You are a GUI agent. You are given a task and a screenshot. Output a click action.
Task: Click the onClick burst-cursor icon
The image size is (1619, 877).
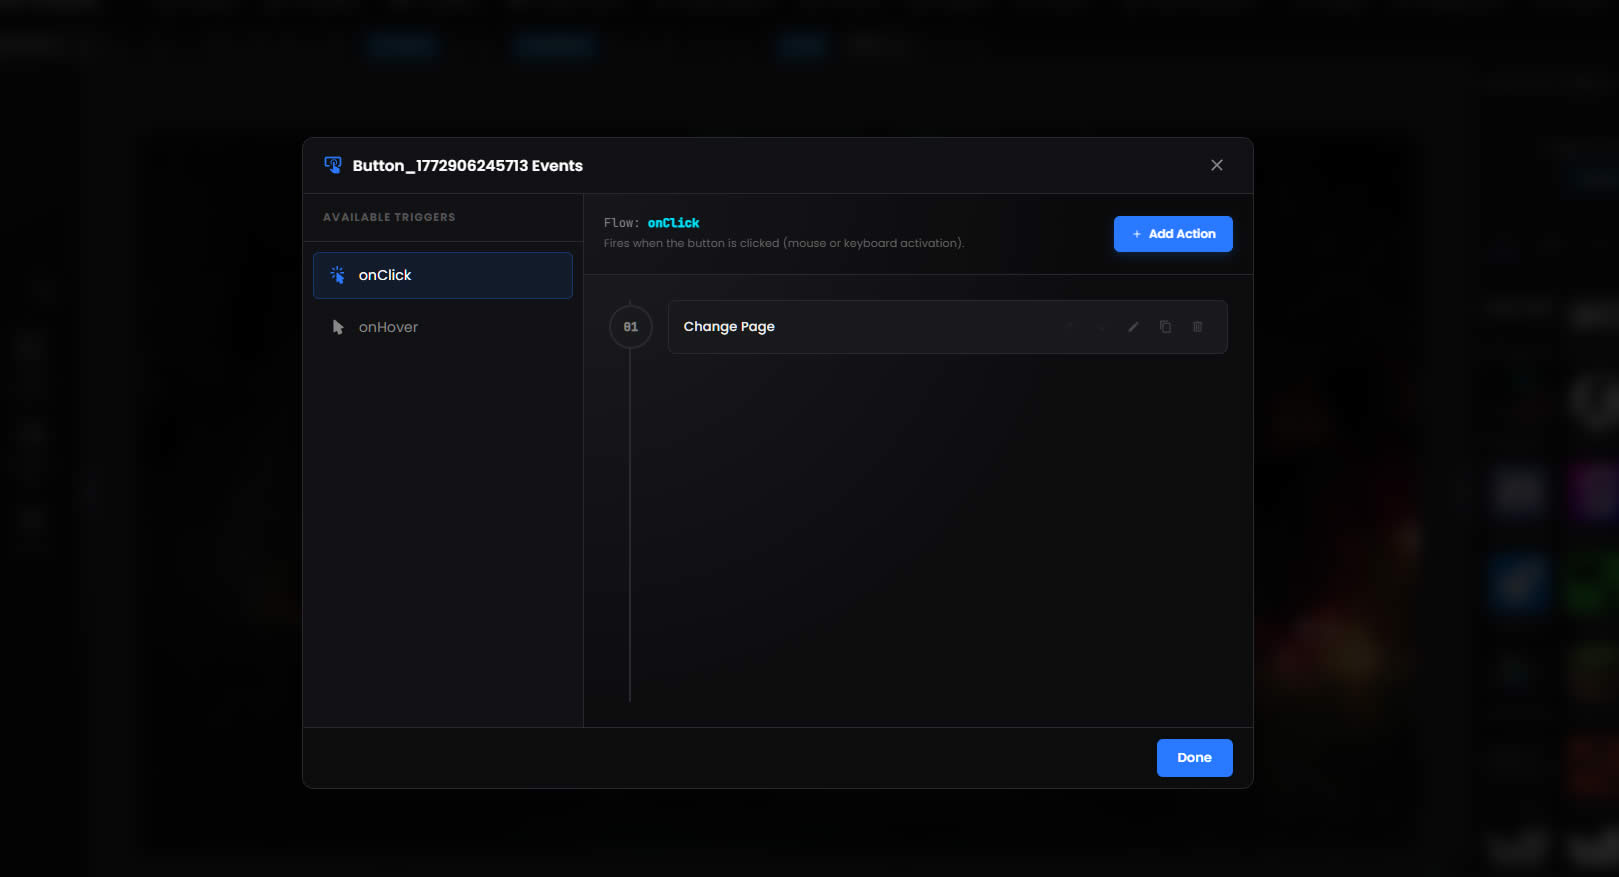[x=338, y=275]
